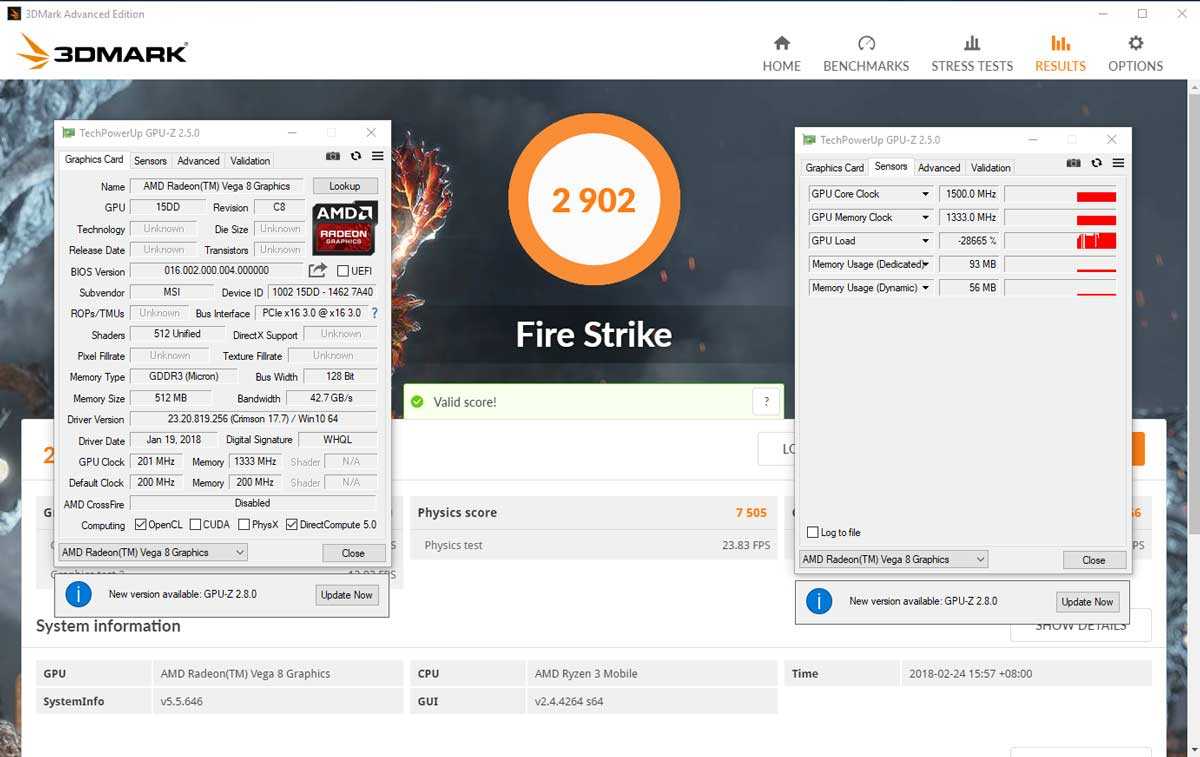Image resolution: width=1200 pixels, height=757 pixels.
Task: Expand the GPU Core Clock sensor dropdown
Action: (x=925, y=194)
